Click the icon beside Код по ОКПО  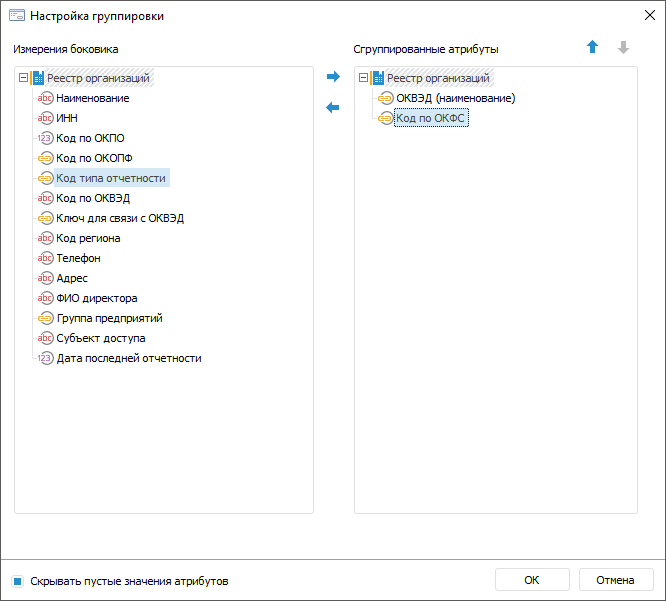(x=45, y=138)
